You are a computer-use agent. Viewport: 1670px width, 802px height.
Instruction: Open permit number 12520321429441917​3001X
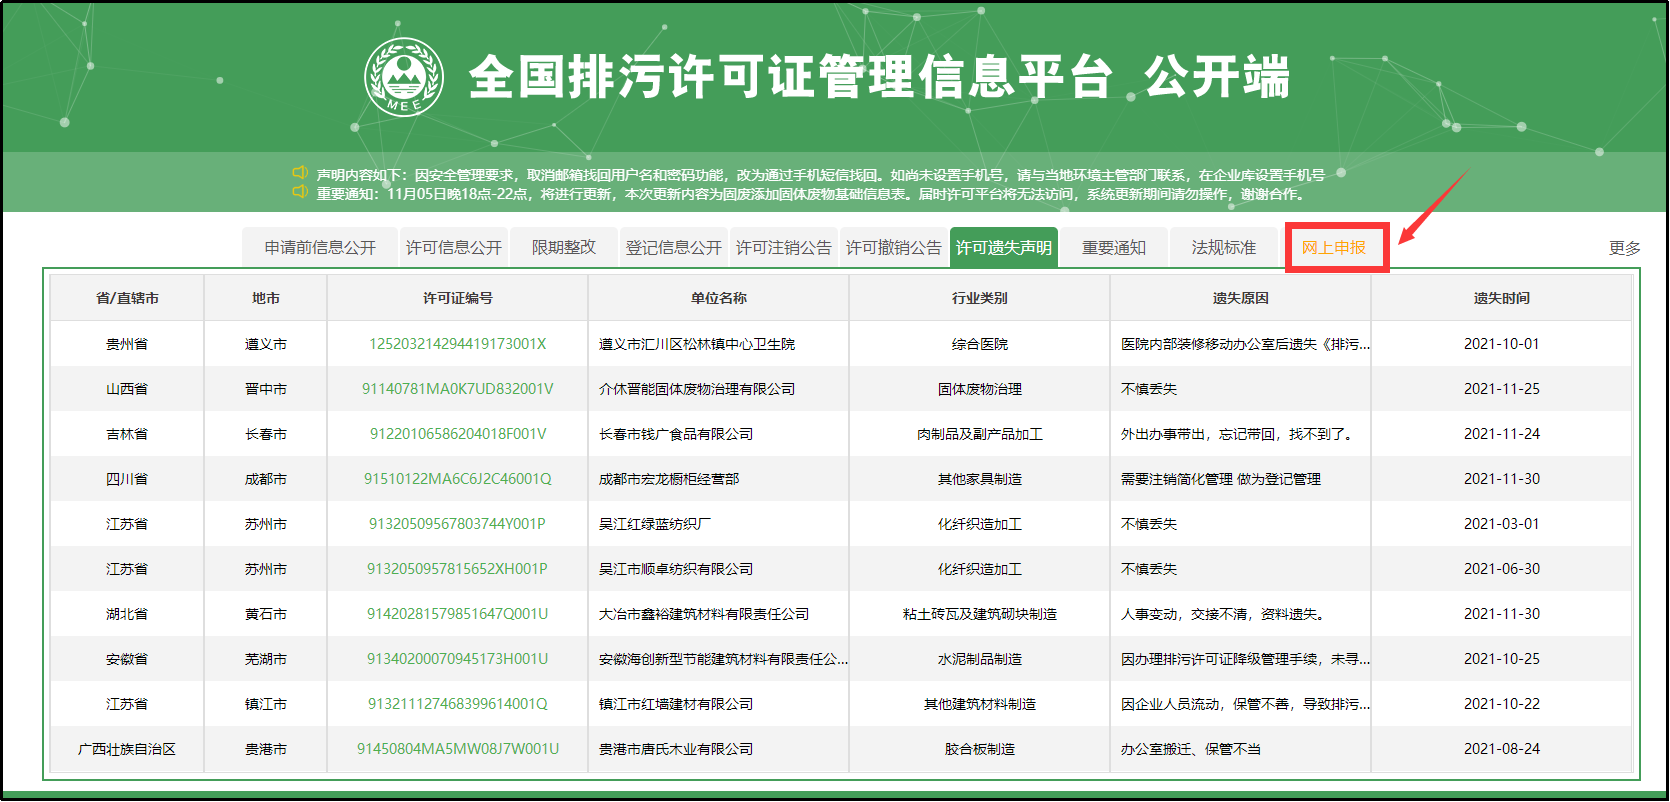[457, 344]
